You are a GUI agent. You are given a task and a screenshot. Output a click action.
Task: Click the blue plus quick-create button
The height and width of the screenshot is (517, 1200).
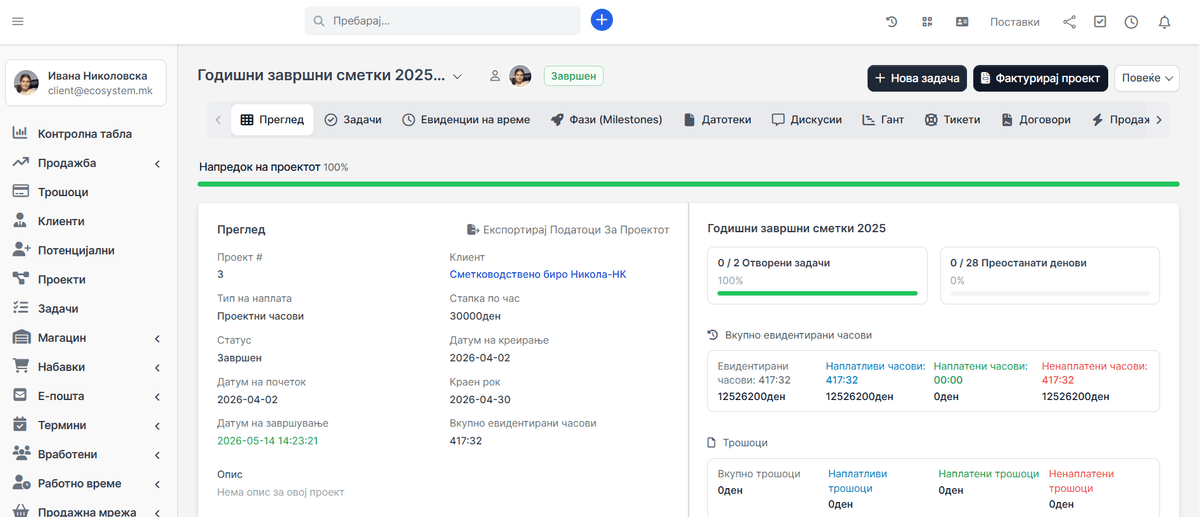[x=601, y=20]
